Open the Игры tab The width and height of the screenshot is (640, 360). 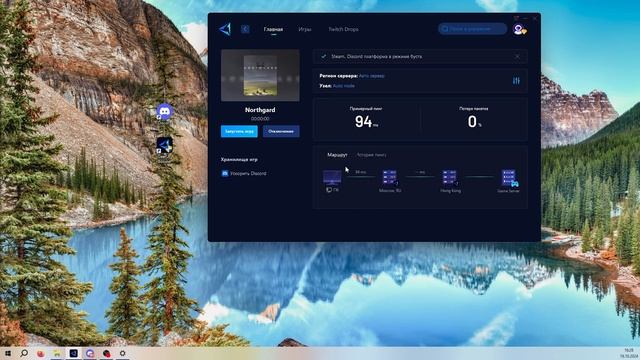(x=304, y=29)
